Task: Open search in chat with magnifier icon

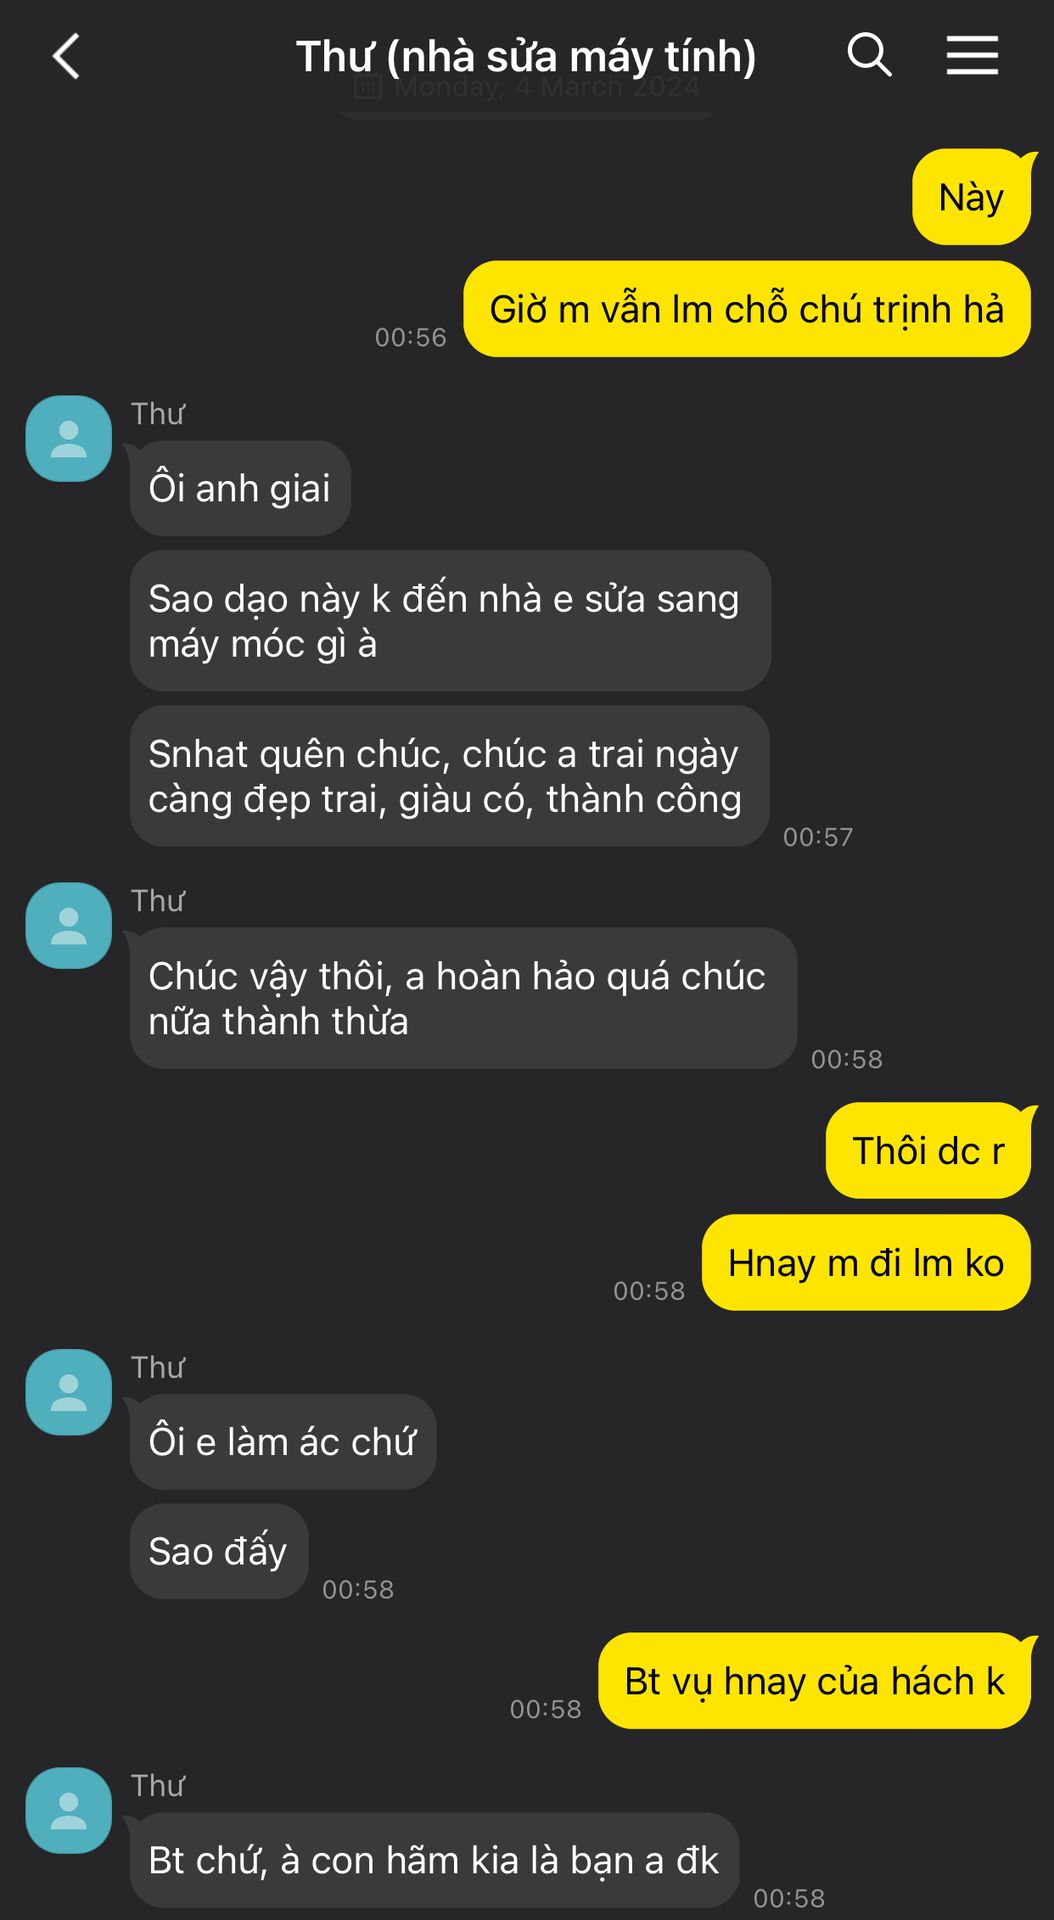Action: tap(869, 55)
